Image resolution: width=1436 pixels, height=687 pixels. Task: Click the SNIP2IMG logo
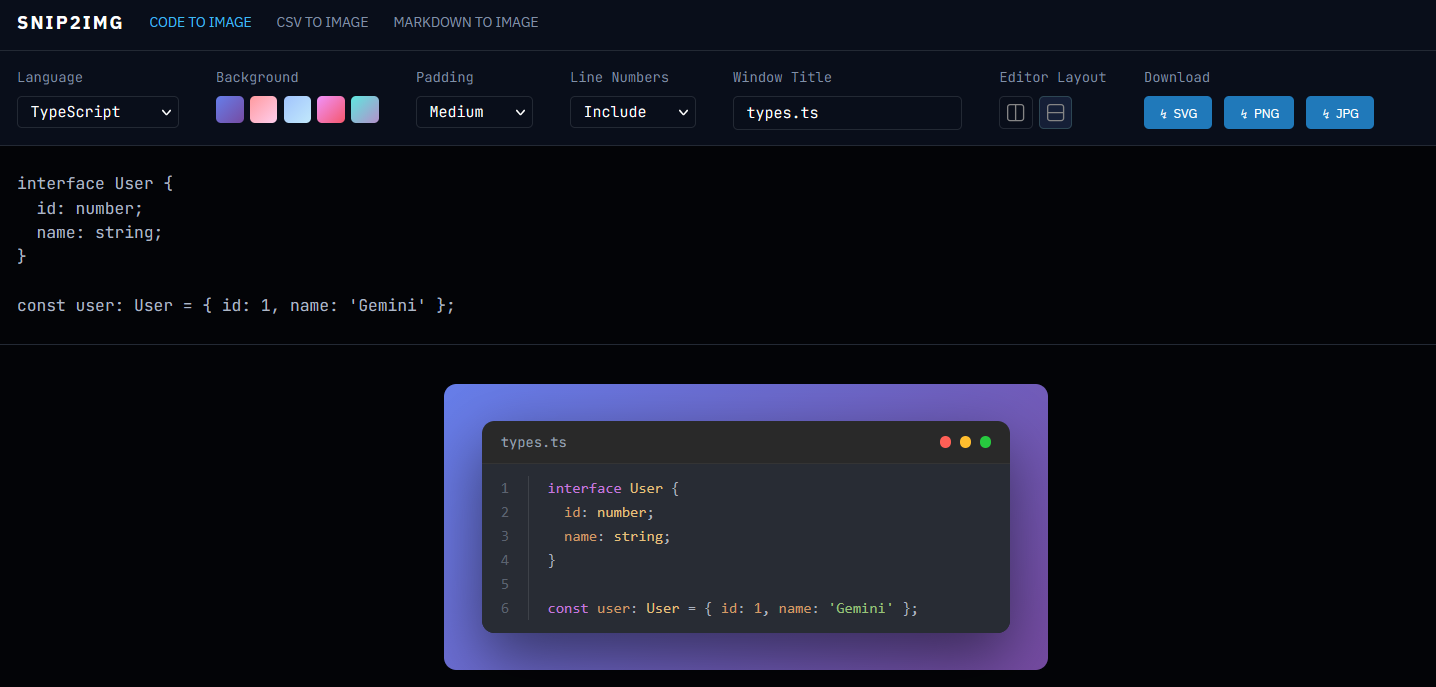tap(70, 22)
